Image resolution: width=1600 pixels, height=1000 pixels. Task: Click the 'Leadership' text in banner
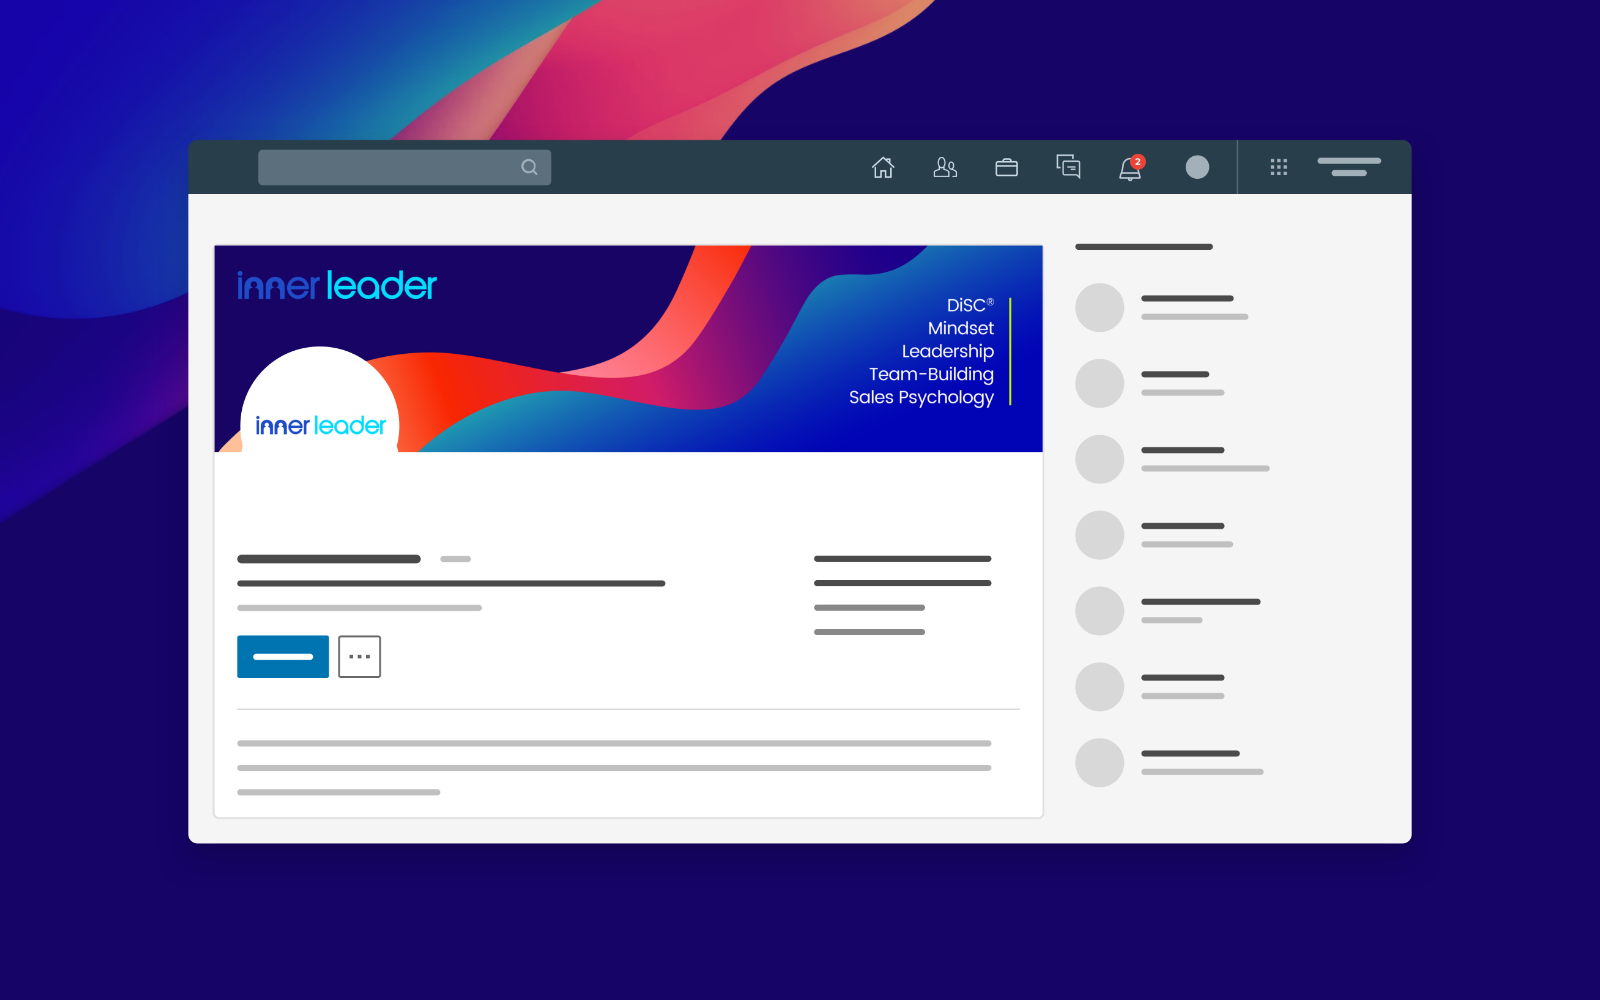pyautogui.click(x=947, y=351)
